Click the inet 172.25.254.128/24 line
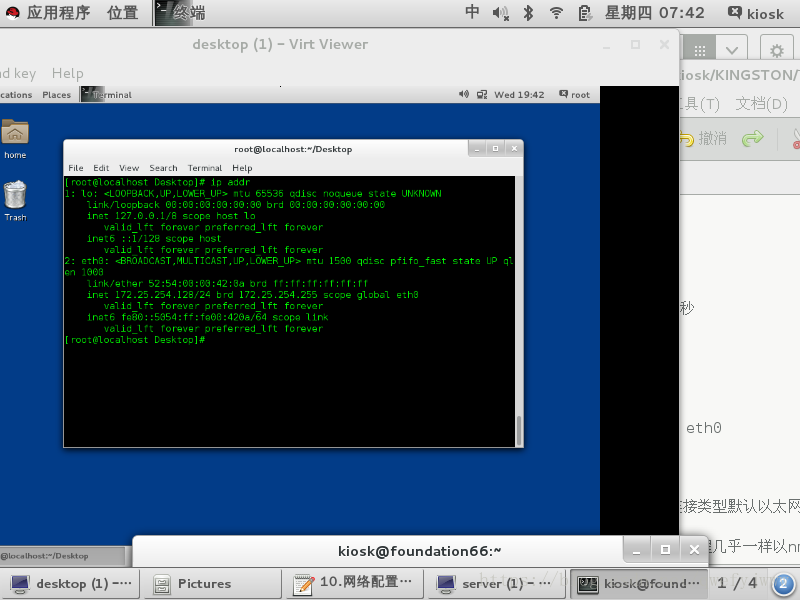The height and width of the screenshot is (600, 800). 252,295
